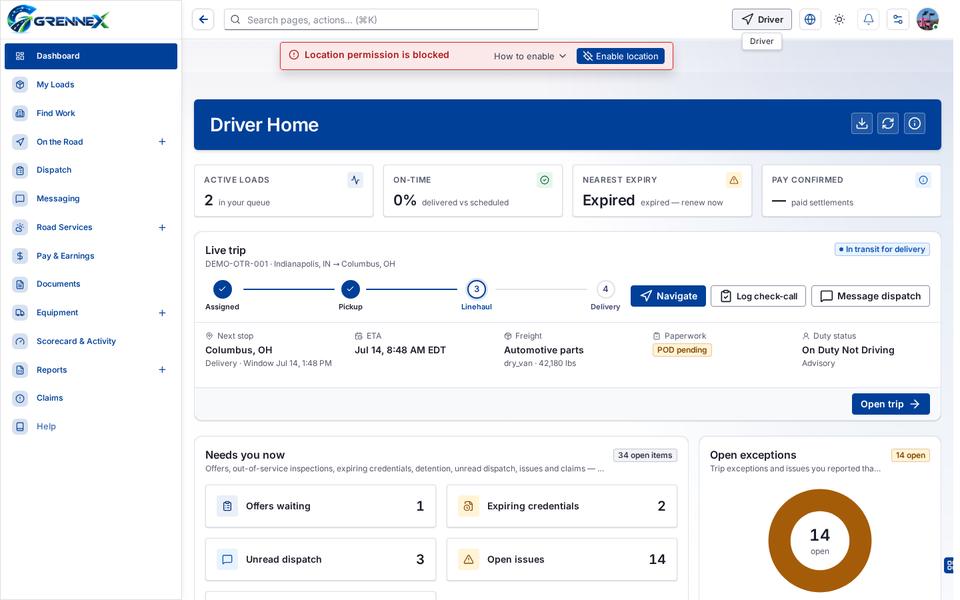
Task: Click the Linehaul step 3 marker
Action: (x=476, y=289)
